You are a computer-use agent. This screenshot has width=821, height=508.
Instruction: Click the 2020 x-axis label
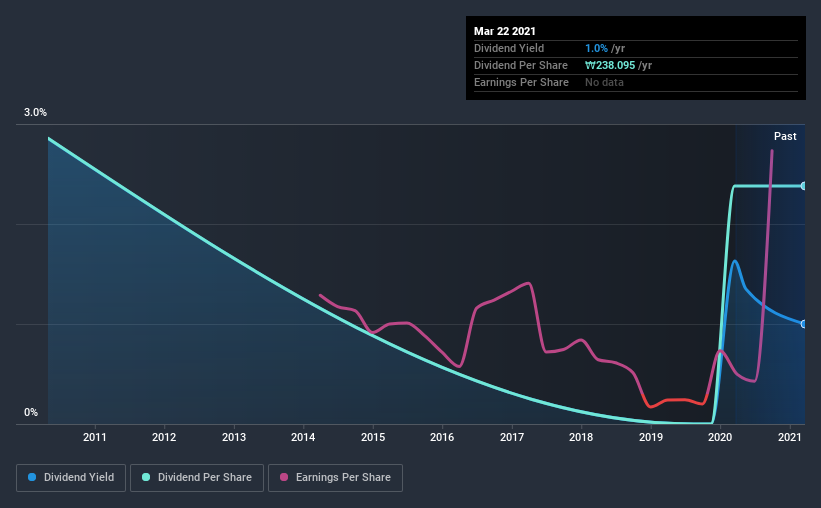(720, 437)
